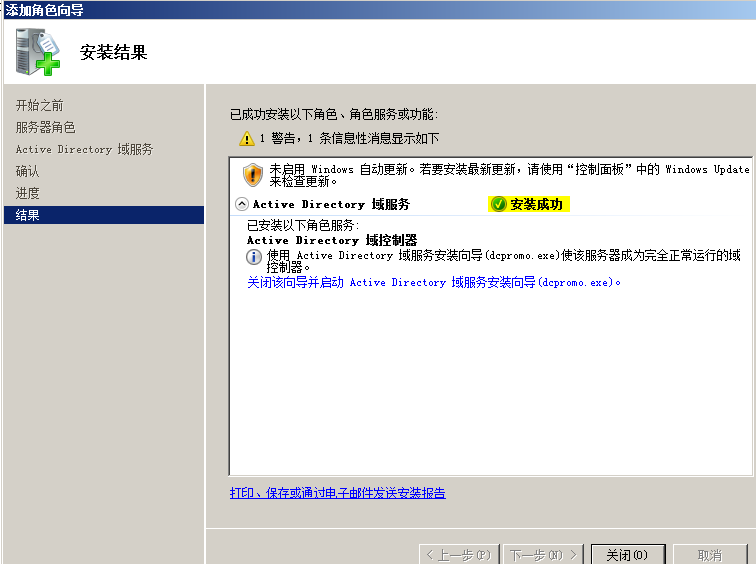Click the 1 警告，1 条信息性消息 text
This screenshot has height=564, width=756.
coord(349,139)
